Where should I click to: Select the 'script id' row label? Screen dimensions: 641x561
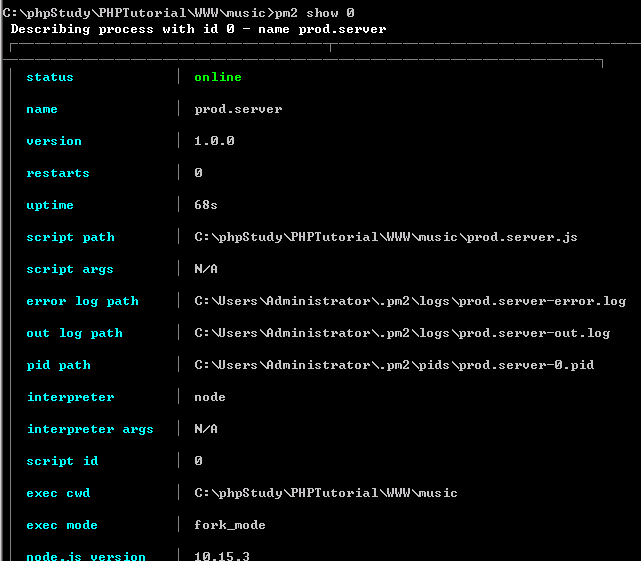click(62, 461)
